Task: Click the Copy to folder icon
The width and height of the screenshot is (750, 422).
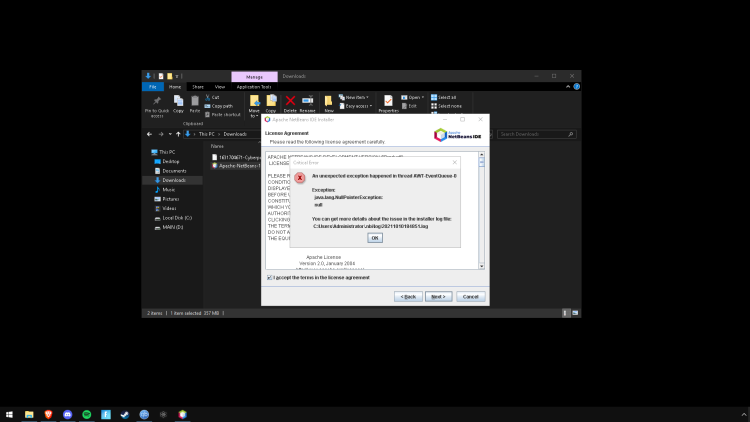Action: coord(271,100)
